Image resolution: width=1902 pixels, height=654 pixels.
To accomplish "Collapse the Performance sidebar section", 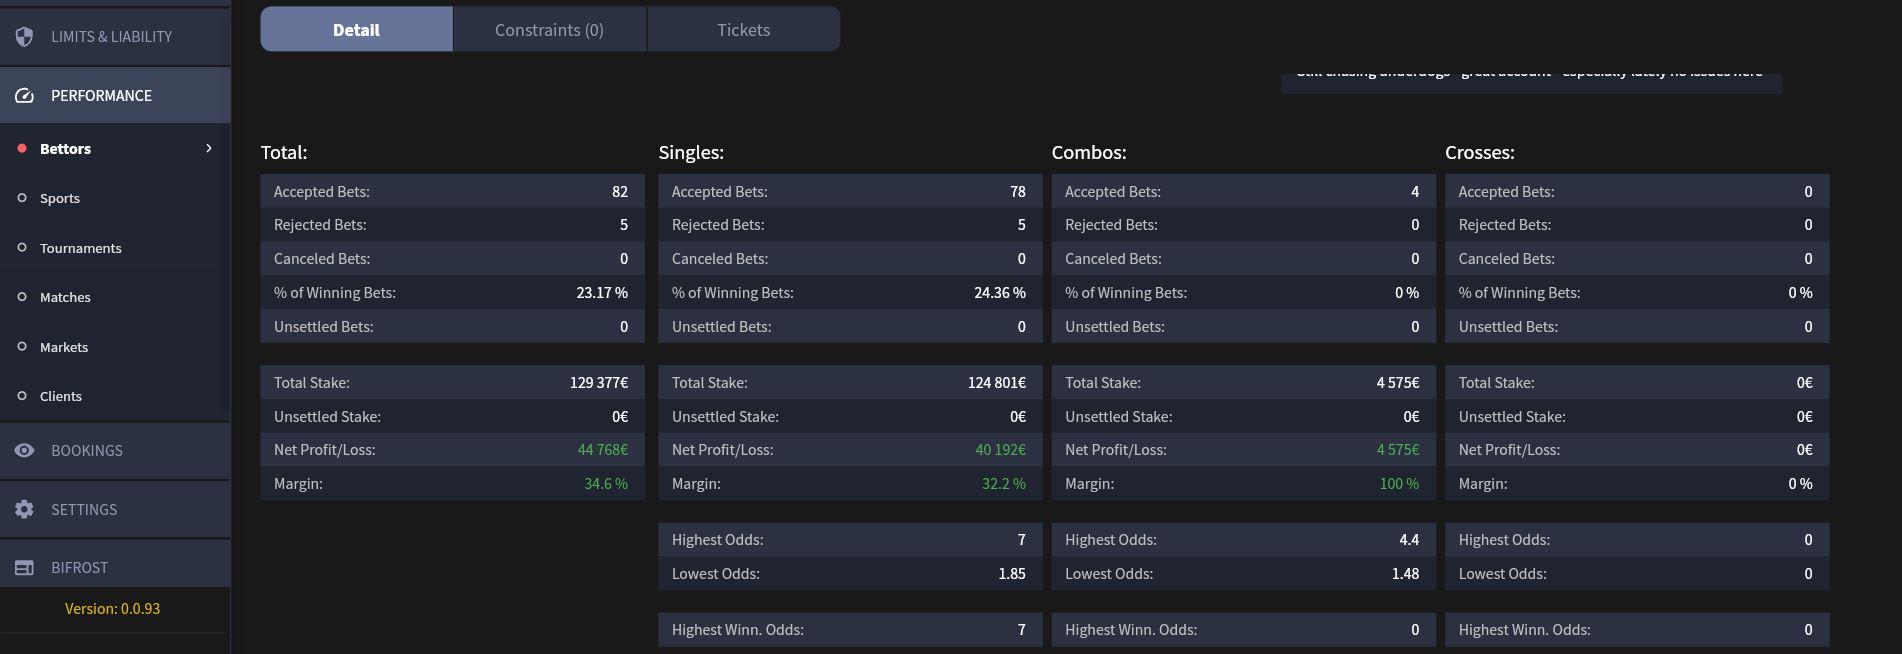I will 101,96.
